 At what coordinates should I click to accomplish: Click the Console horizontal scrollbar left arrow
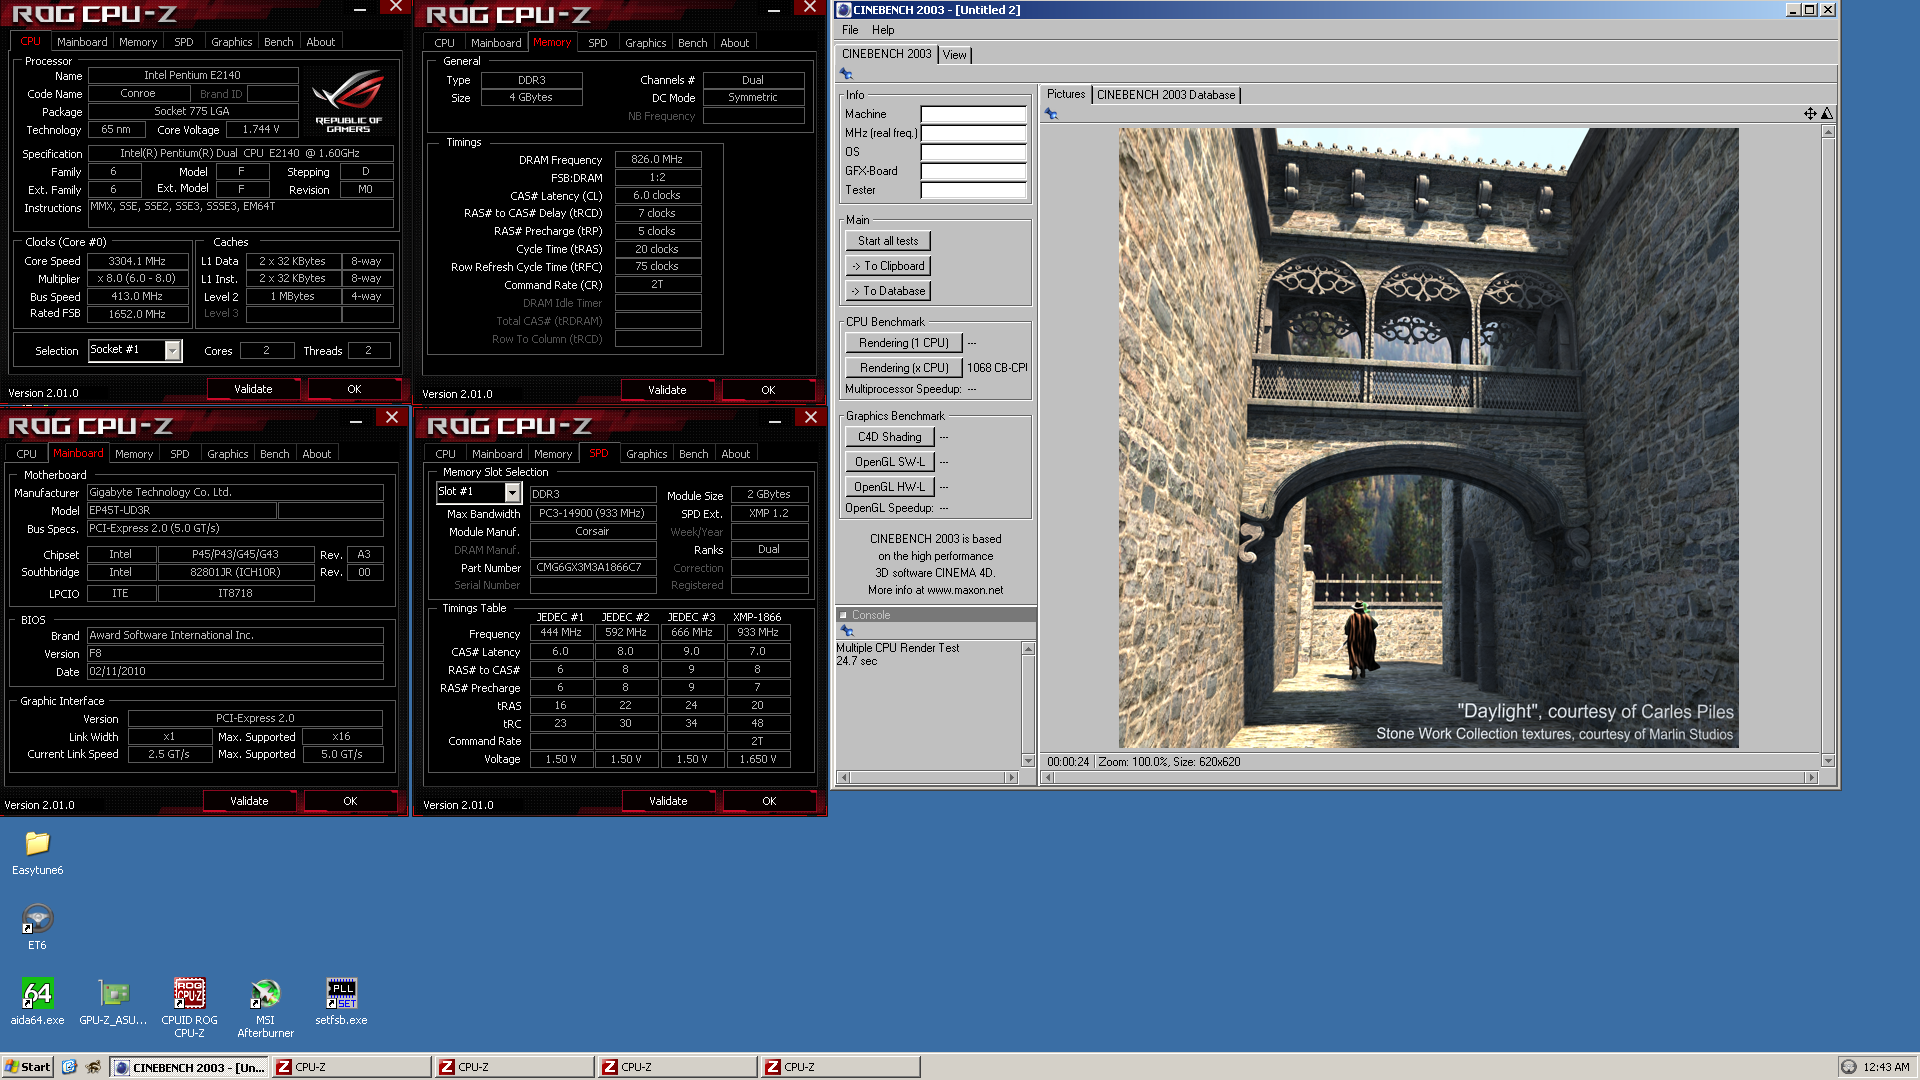coord(844,777)
